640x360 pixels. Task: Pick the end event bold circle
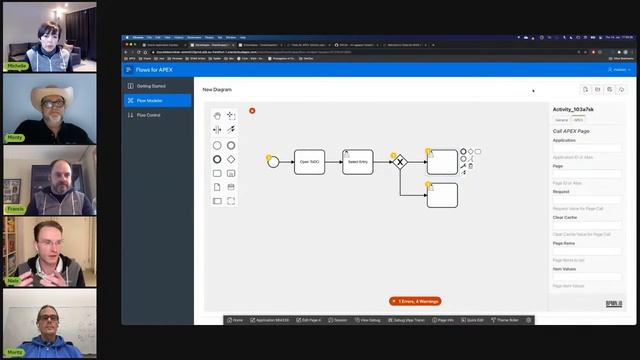(217, 159)
